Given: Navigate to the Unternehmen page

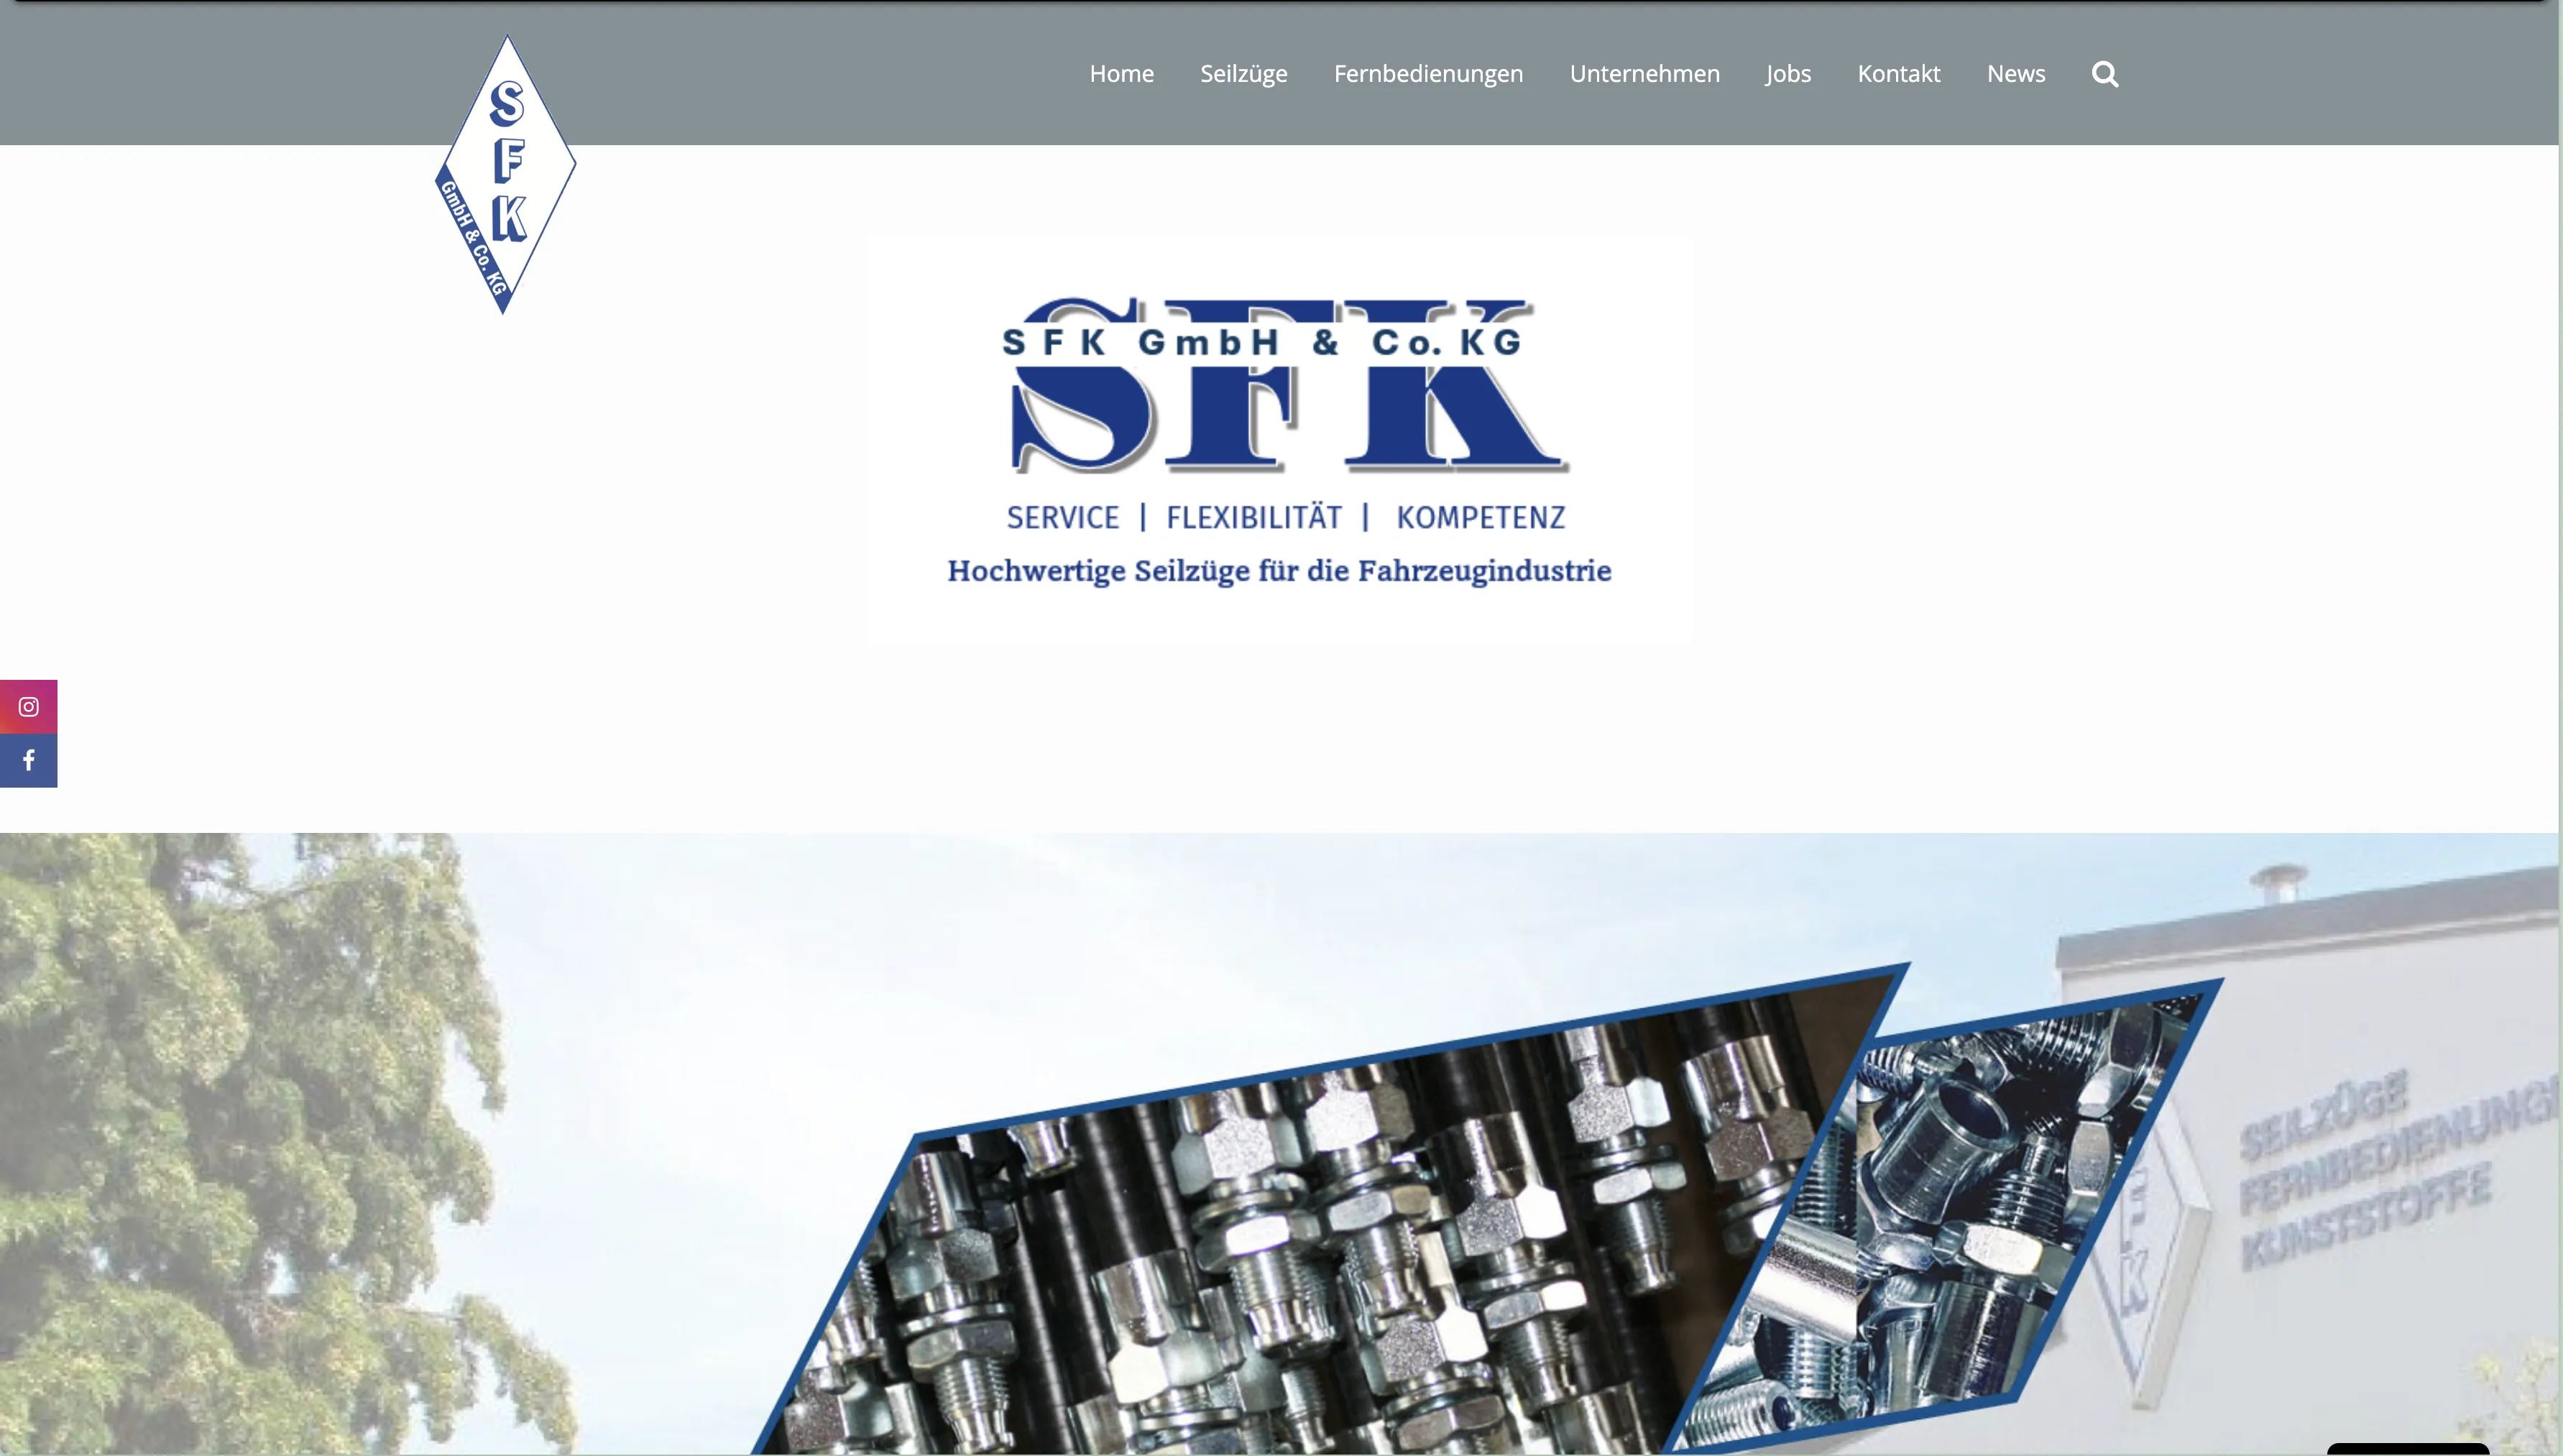Looking at the screenshot, I should coord(1645,73).
